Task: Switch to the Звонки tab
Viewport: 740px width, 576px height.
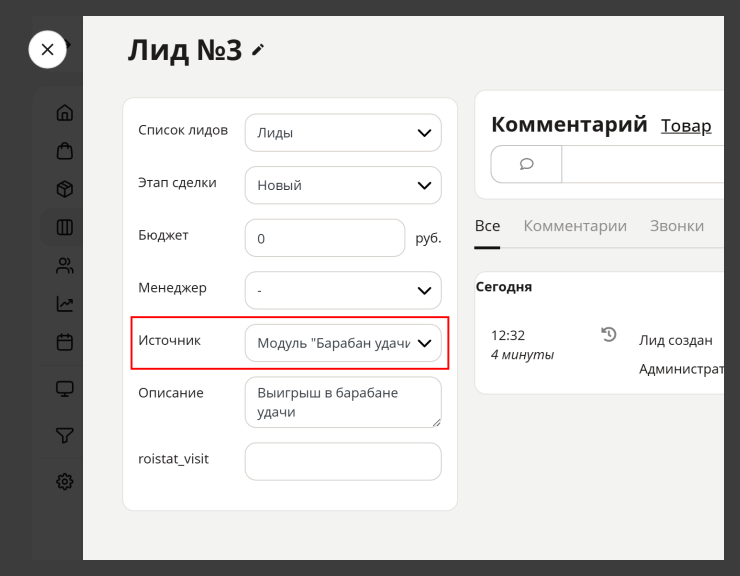Action: (677, 226)
